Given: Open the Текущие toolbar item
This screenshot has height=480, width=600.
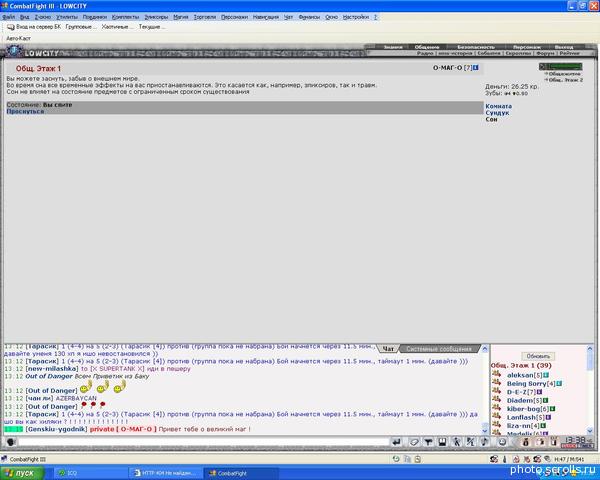Looking at the screenshot, I should tap(152, 27).
